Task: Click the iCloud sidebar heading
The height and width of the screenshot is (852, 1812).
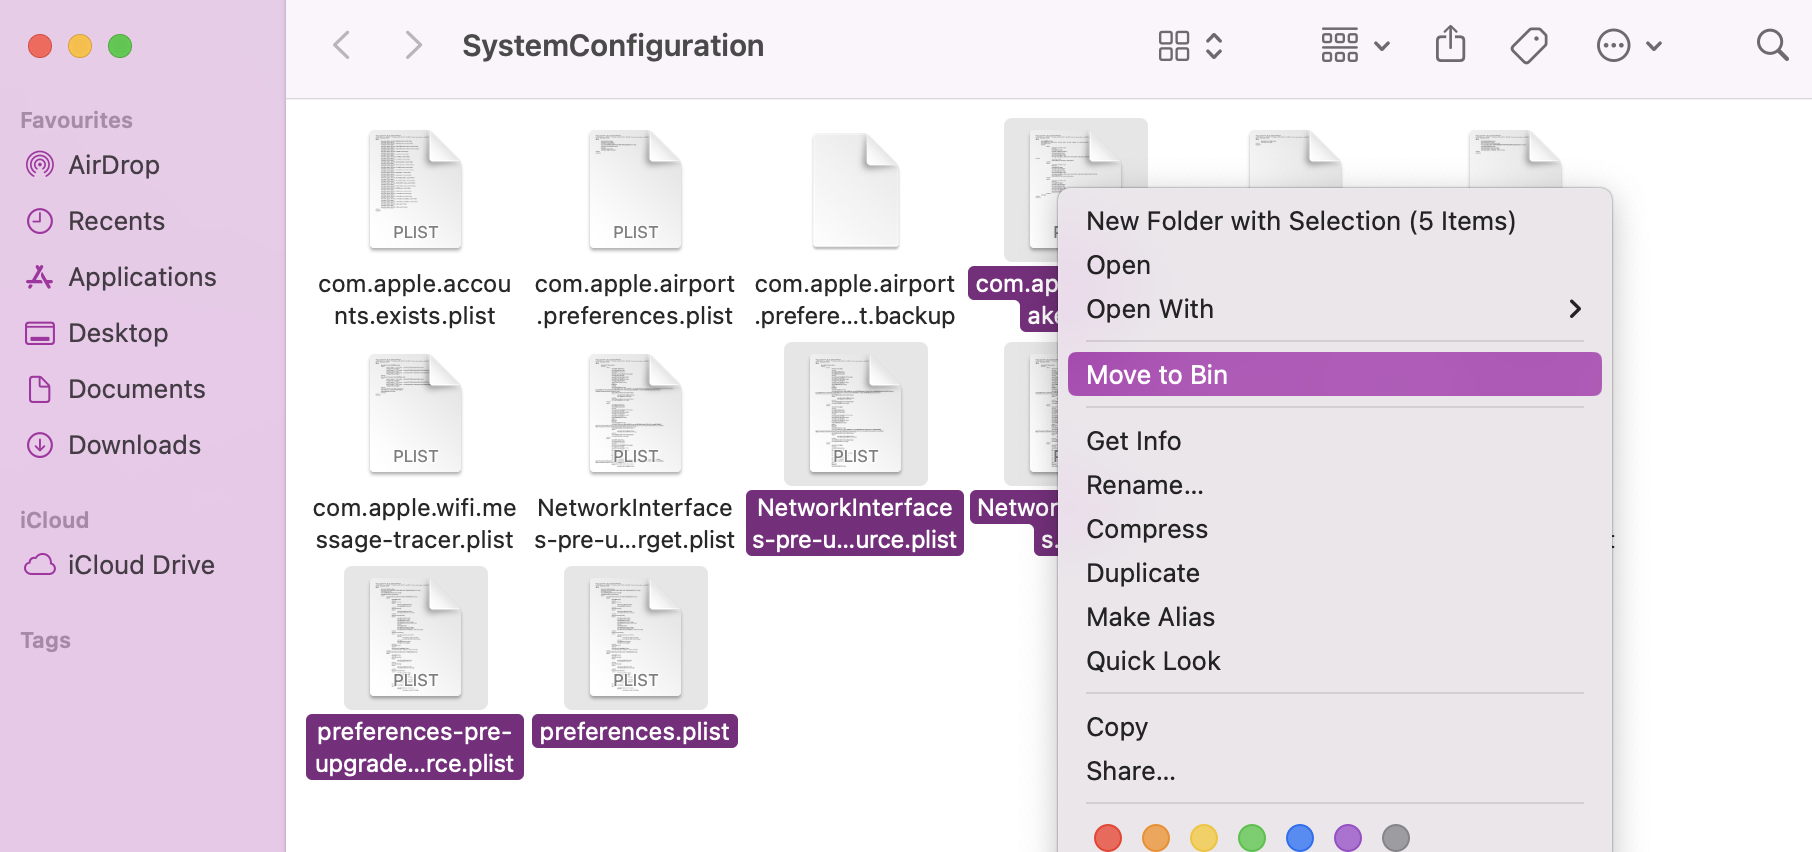Action: (54, 520)
